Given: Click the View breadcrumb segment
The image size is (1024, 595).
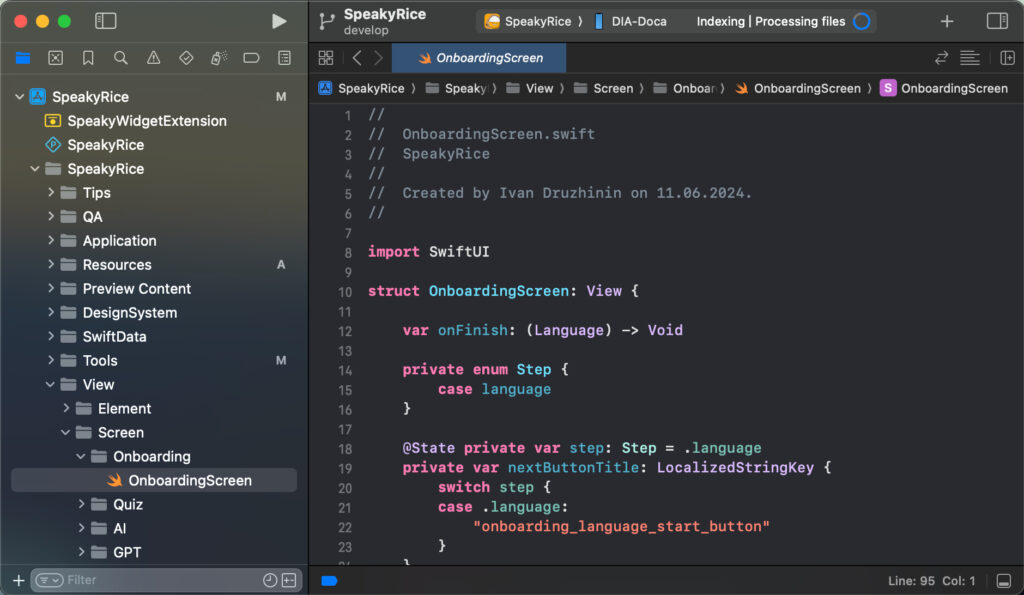Looking at the screenshot, I should click(530, 88).
